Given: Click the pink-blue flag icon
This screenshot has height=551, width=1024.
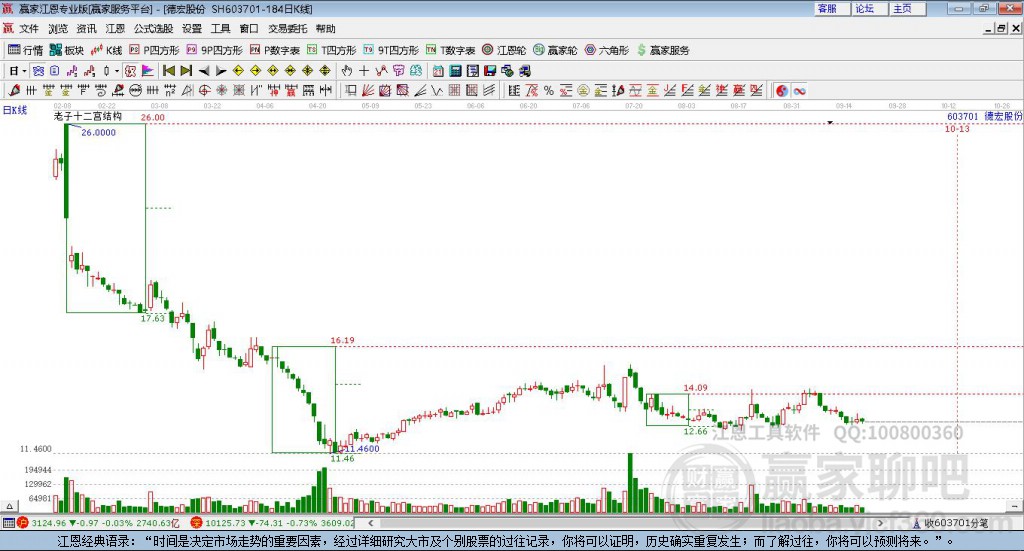Looking at the screenshot, I should (x=148, y=71).
